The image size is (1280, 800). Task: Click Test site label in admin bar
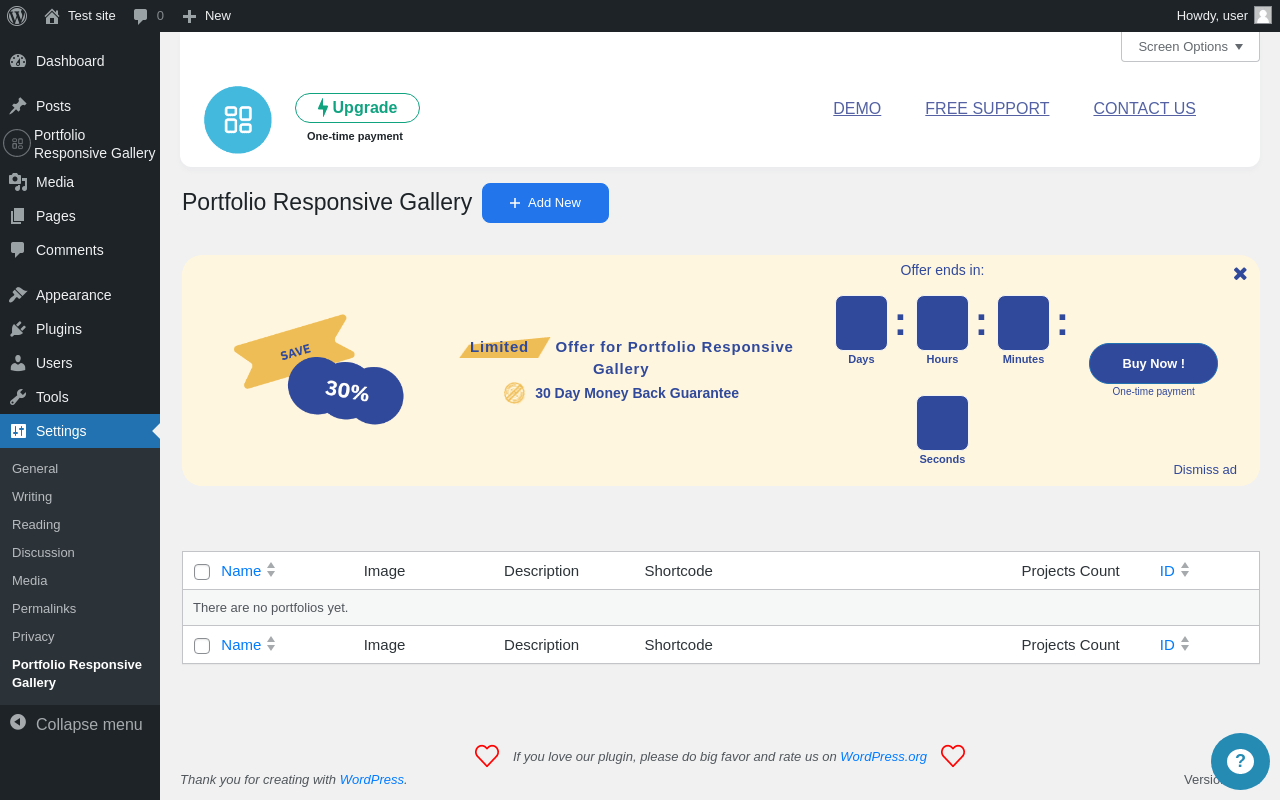pos(92,15)
